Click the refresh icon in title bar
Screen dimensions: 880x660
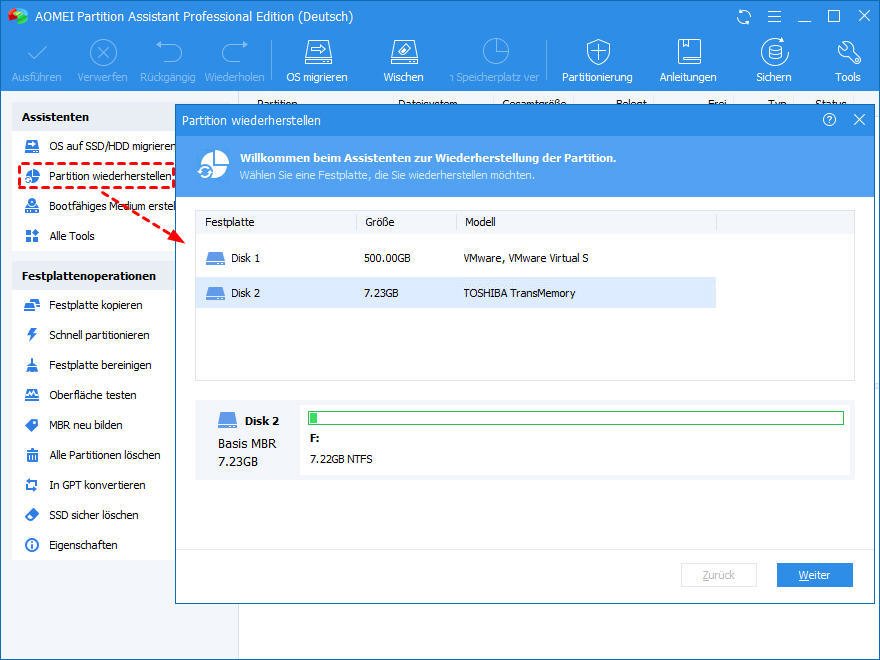pos(744,17)
